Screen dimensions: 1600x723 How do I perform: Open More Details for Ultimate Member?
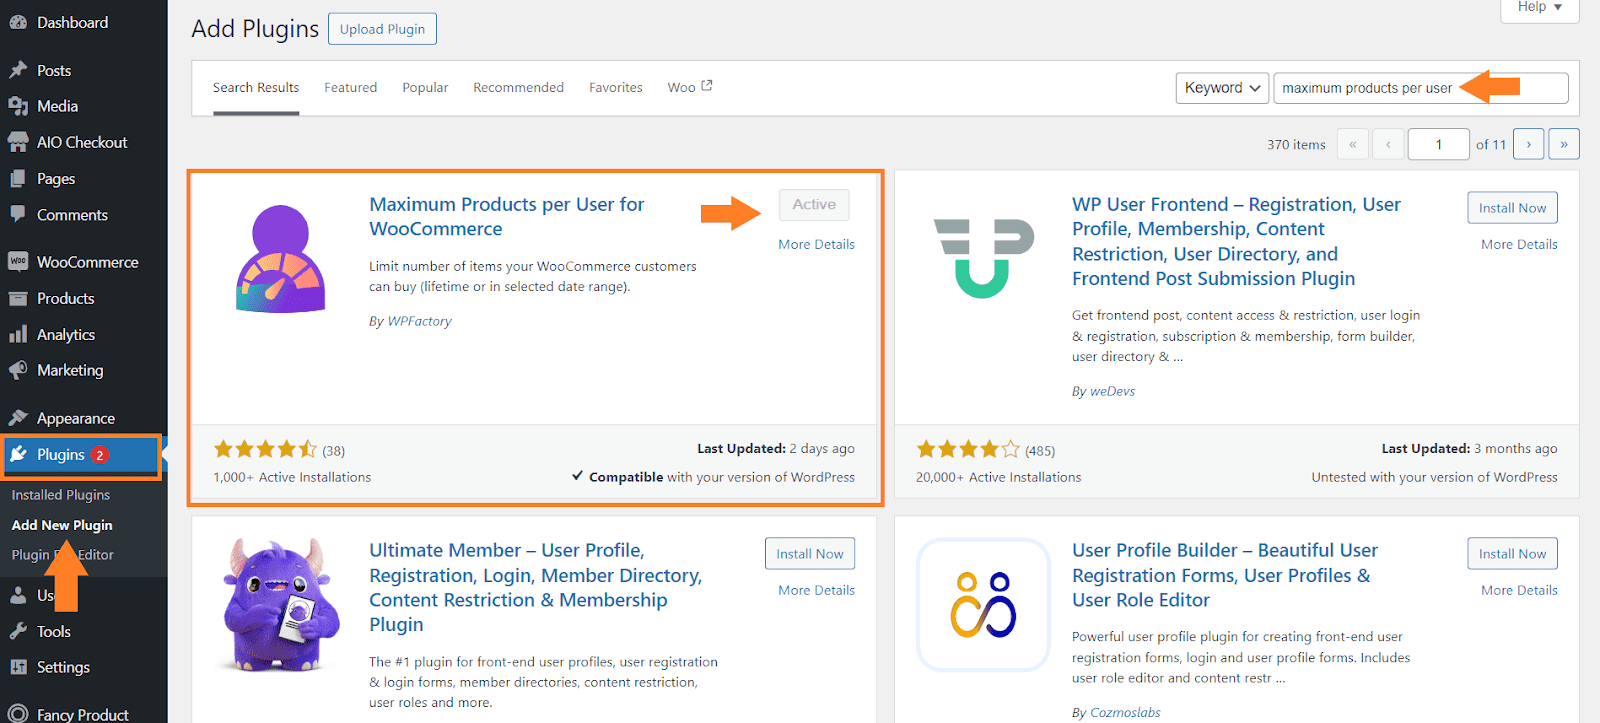click(x=817, y=590)
